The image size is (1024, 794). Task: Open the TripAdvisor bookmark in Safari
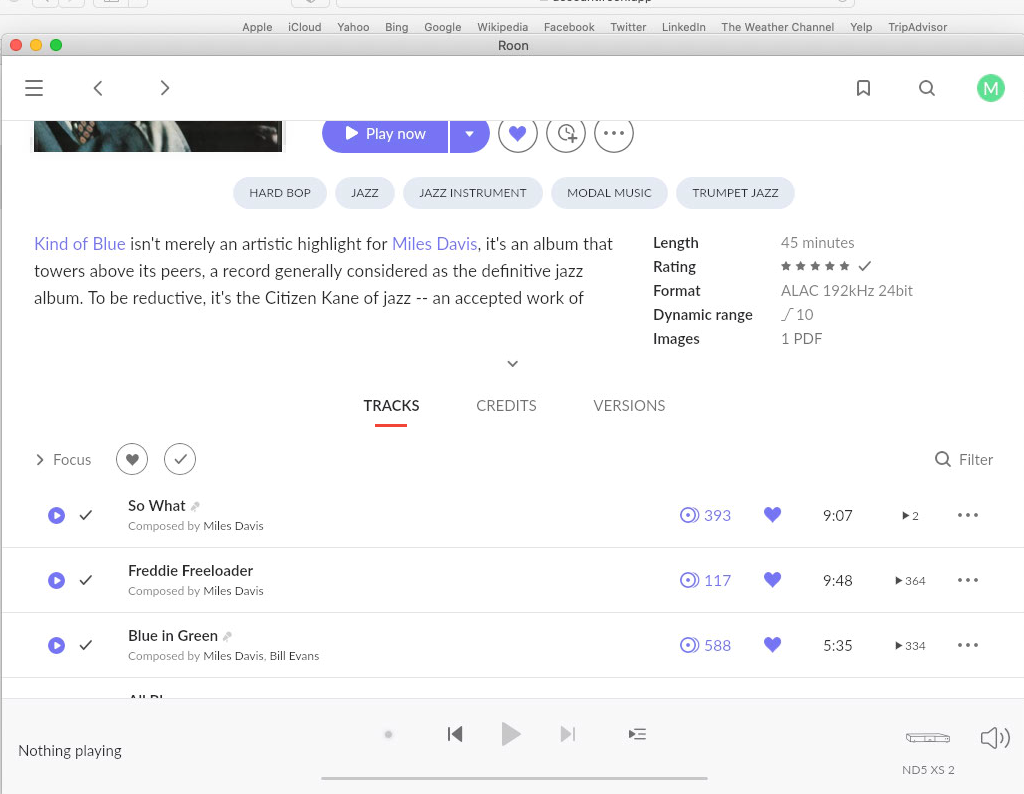(918, 27)
